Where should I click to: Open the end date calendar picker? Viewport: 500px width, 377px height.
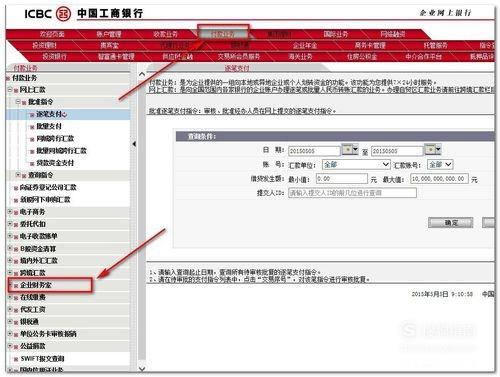pyautogui.click(x=433, y=150)
